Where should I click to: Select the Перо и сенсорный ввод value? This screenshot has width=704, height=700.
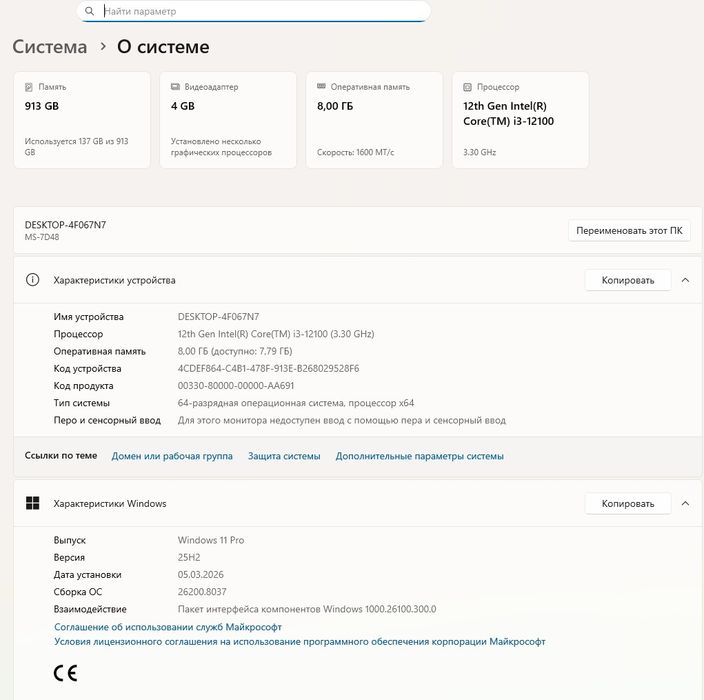[x=342, y=420]
